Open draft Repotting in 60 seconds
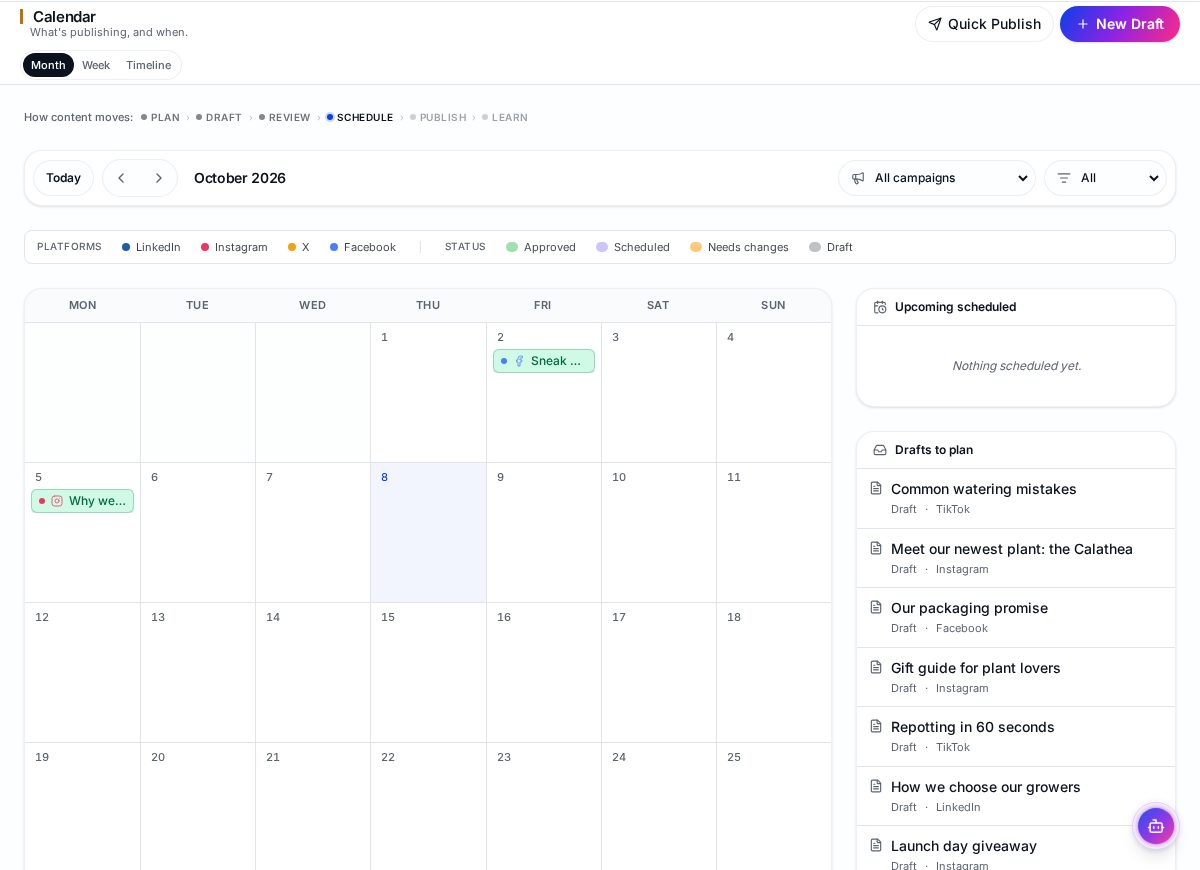 (x=1016, y=736)
